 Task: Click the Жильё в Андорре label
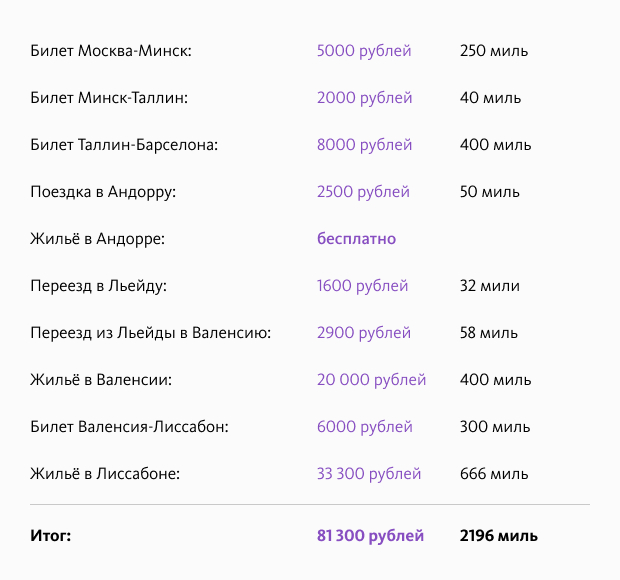pyautogui.click(x=97, y=239)
